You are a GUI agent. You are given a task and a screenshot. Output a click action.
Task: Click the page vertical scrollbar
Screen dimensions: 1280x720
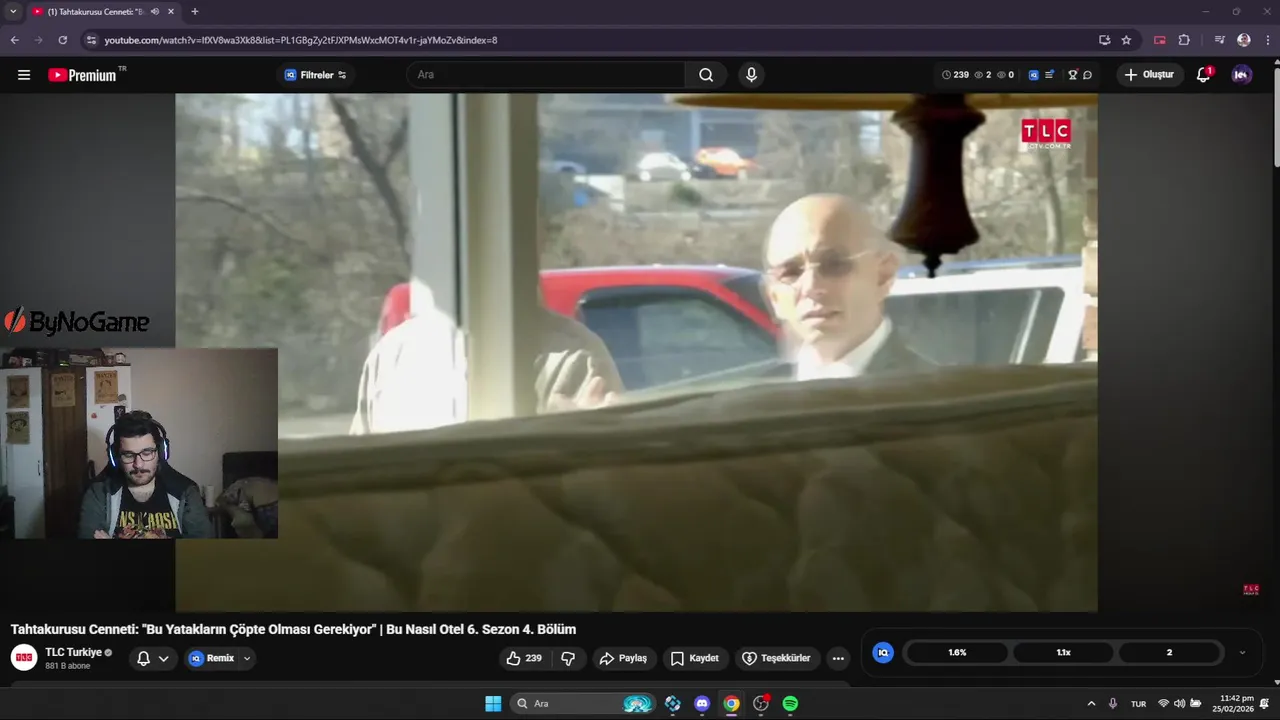[1276, 115]
